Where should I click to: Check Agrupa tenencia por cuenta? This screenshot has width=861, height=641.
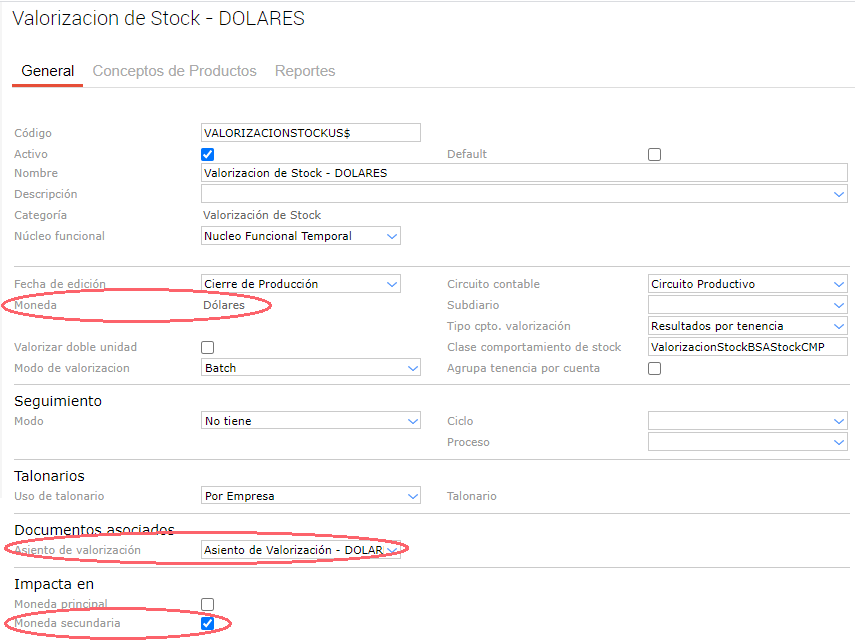click(x=655, y=368)
